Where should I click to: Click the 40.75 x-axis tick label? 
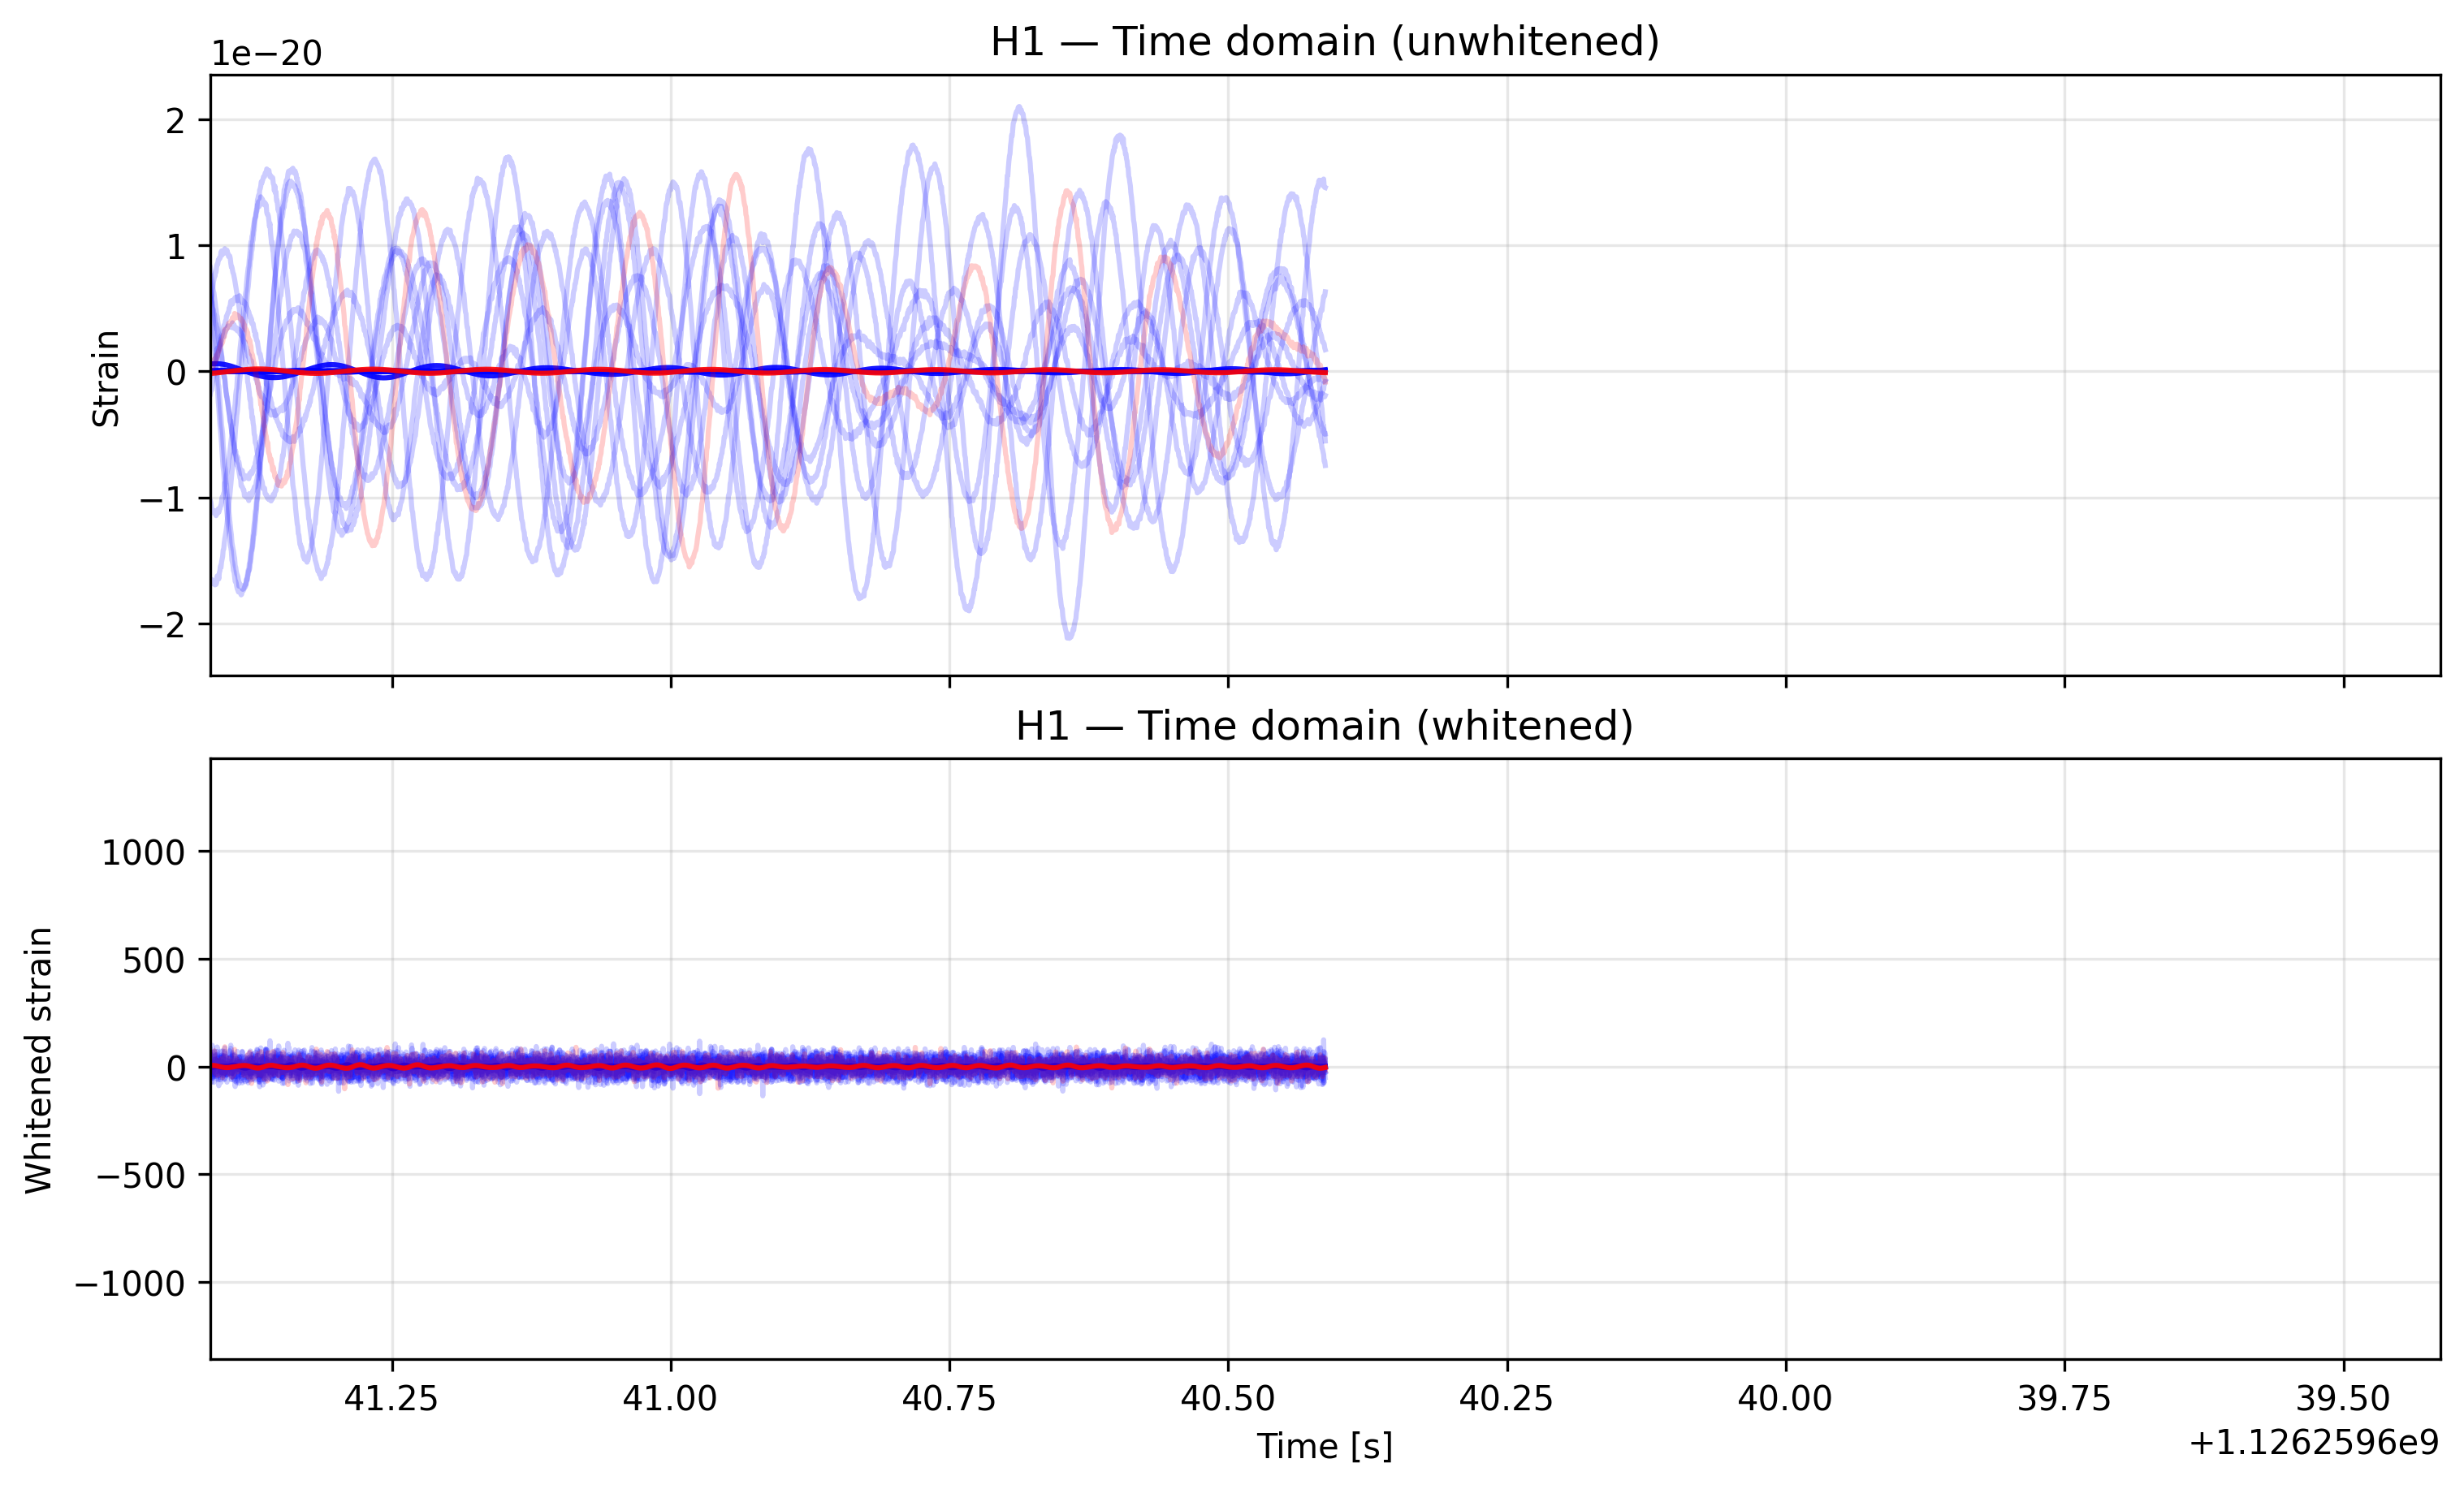(949, 1399)
